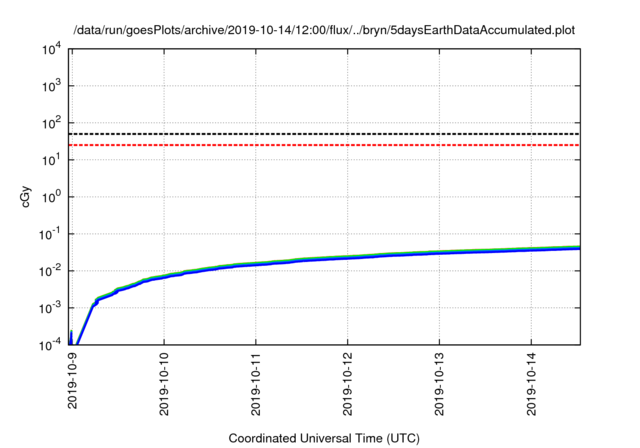This screenshot has height=448, width=640.
Task: Select the 2019-10-12 date tick label
Action: click(347, 384)
